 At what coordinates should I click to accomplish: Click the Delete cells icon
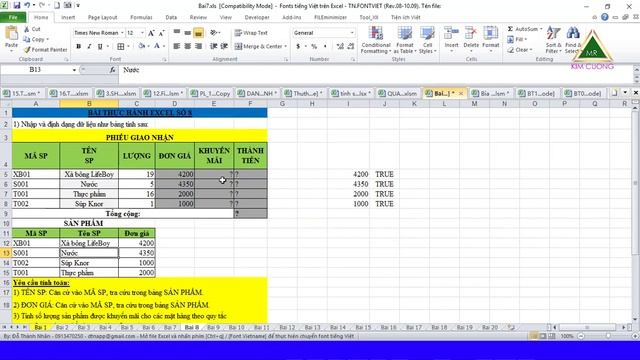471,33
